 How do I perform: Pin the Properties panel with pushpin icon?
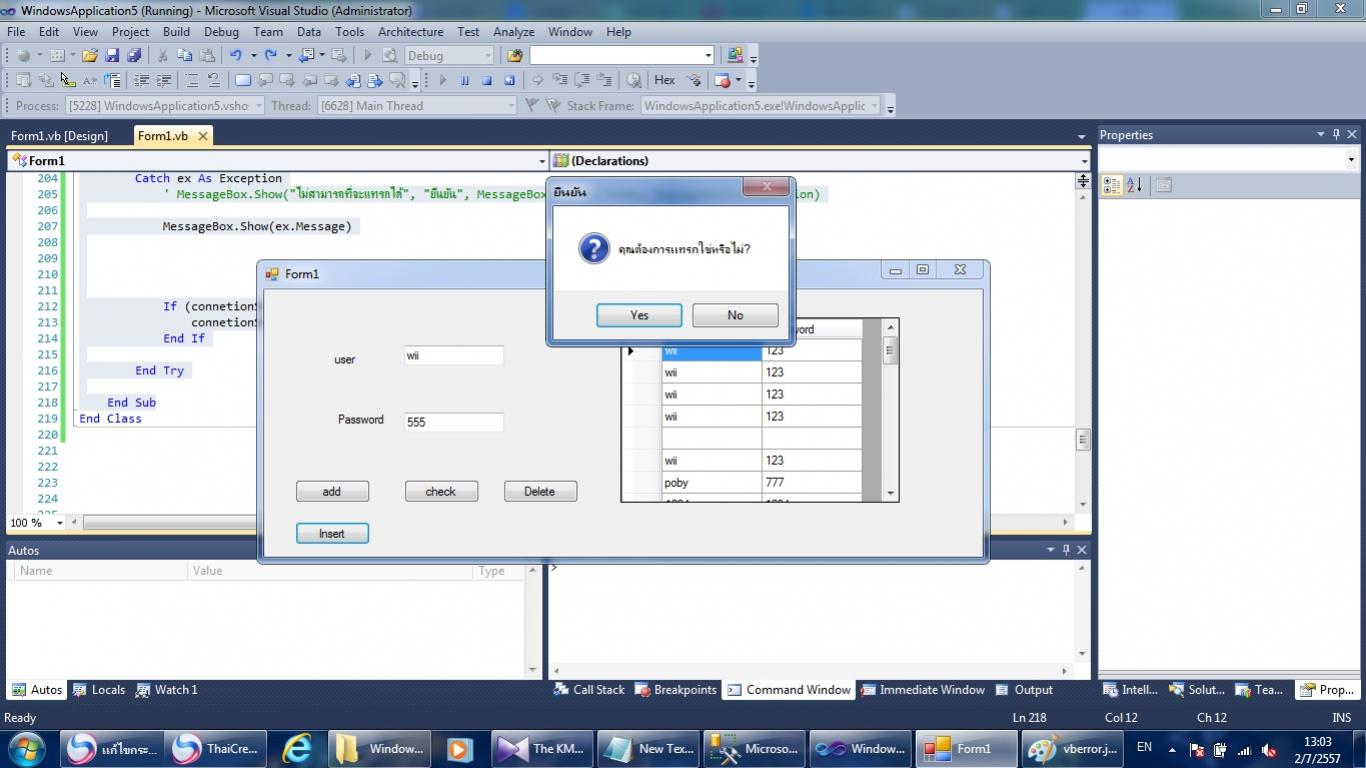1336,135
